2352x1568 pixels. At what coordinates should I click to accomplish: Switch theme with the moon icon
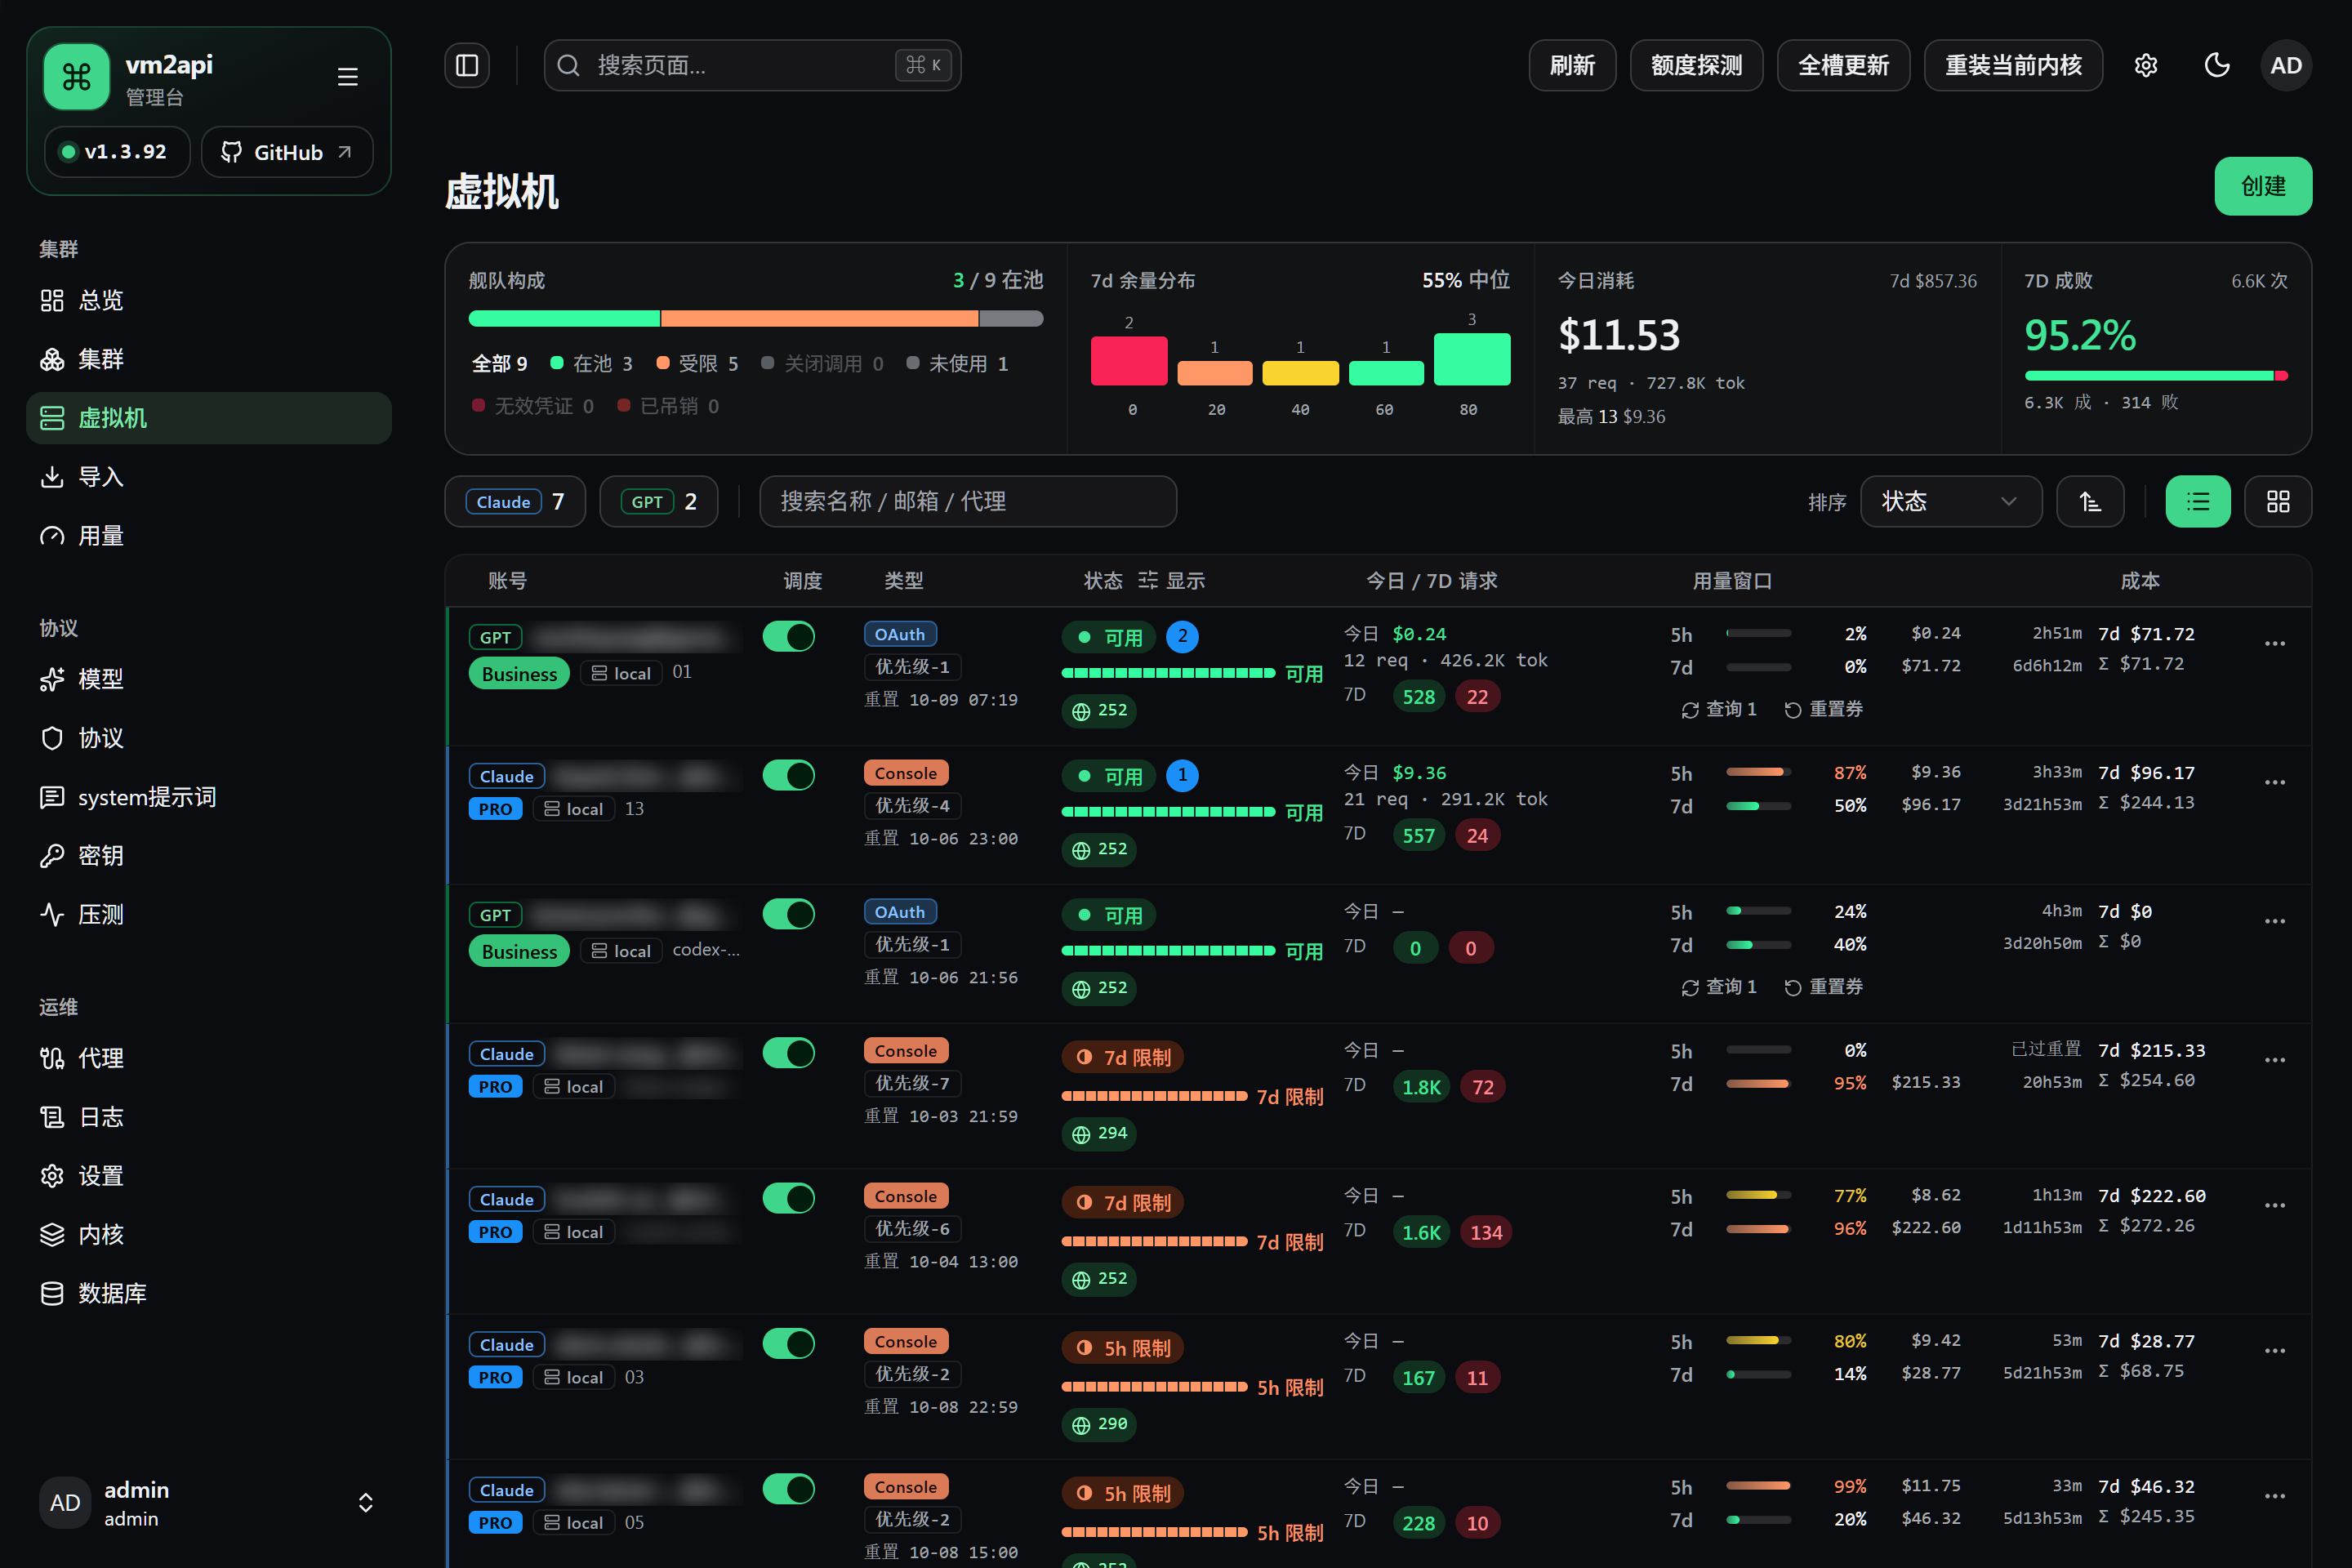tap(2216, 65)
